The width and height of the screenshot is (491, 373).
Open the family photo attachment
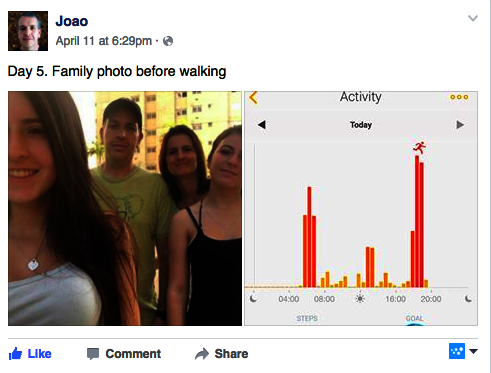pos(125,208)
